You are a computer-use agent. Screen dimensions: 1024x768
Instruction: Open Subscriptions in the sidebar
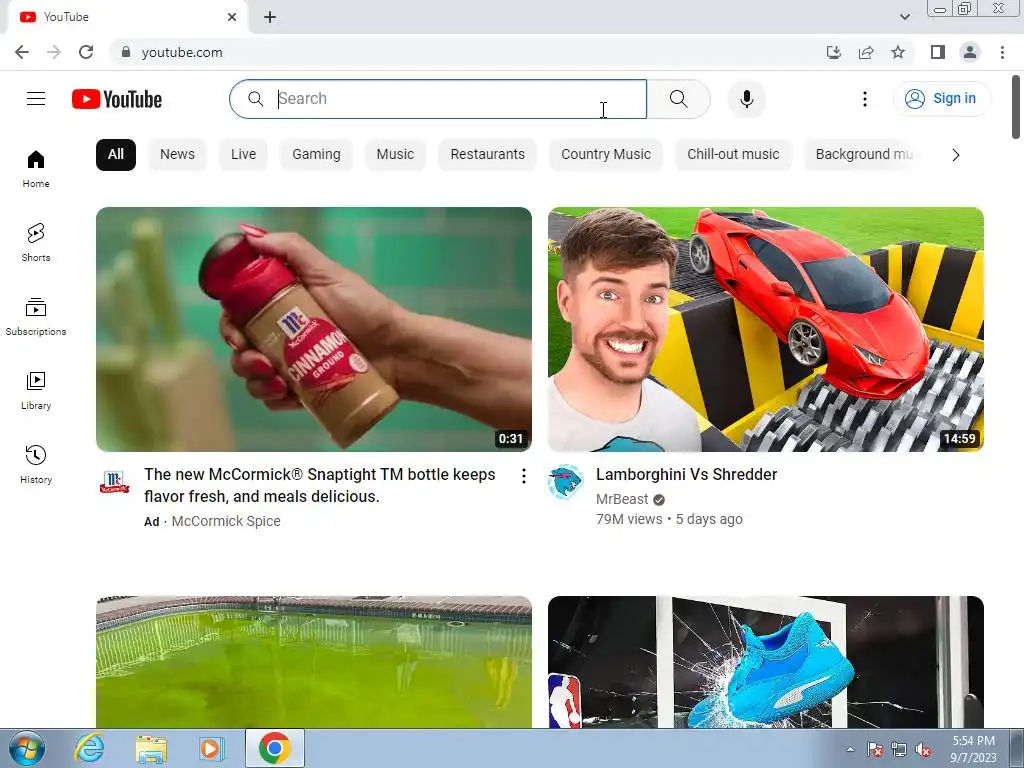(36, 317)
